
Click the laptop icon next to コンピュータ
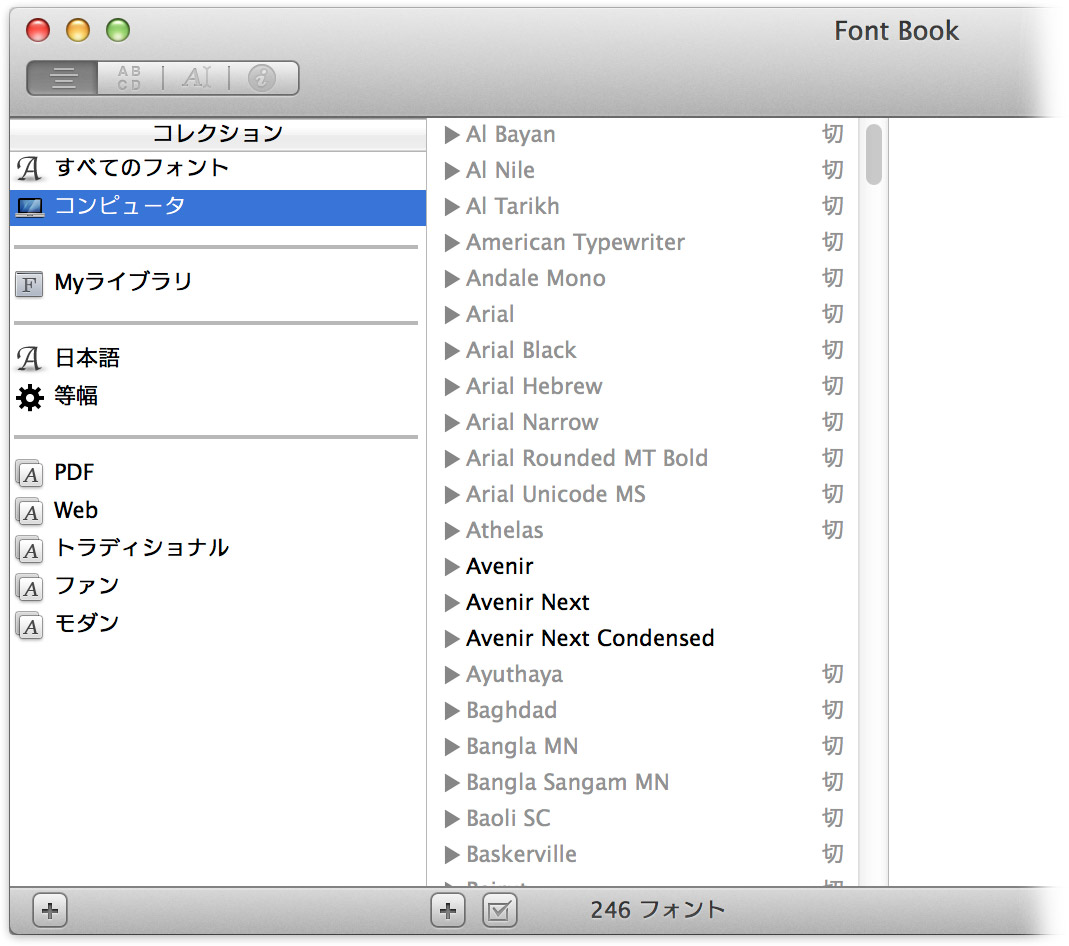(30, 207)
